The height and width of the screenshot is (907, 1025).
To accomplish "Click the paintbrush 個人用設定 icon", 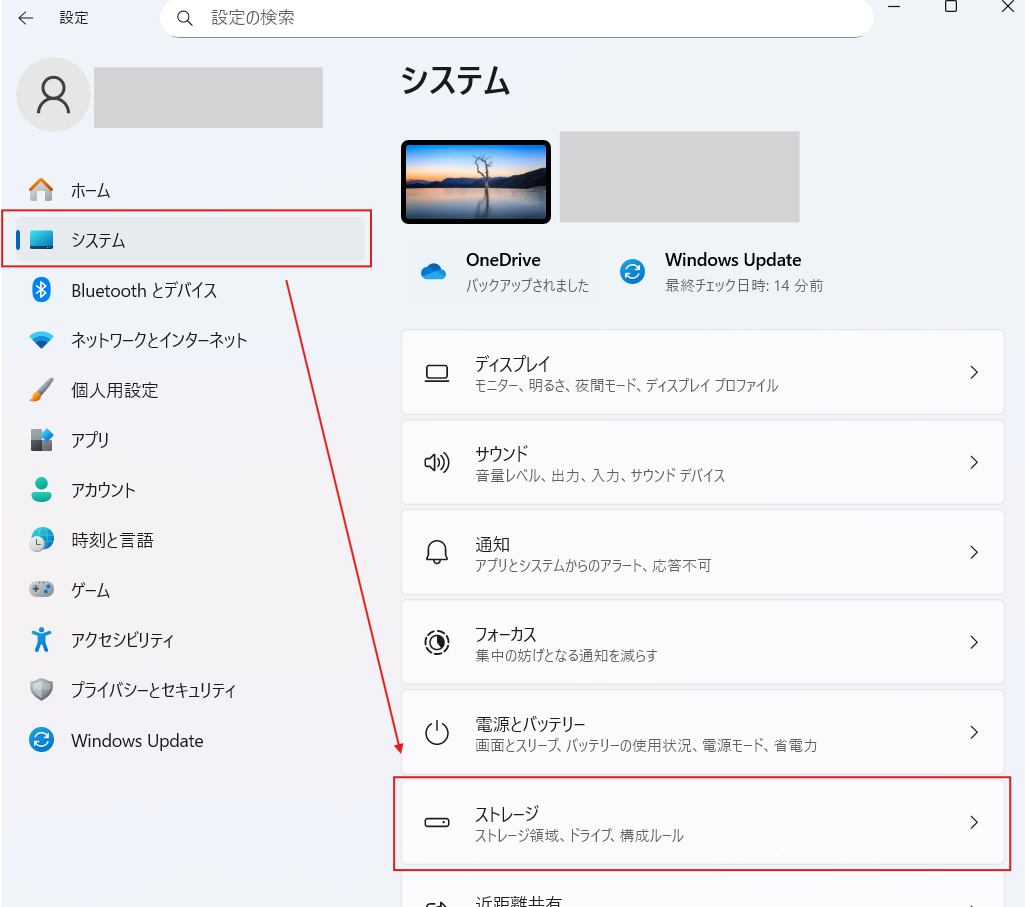I will [x=41, y=390].
